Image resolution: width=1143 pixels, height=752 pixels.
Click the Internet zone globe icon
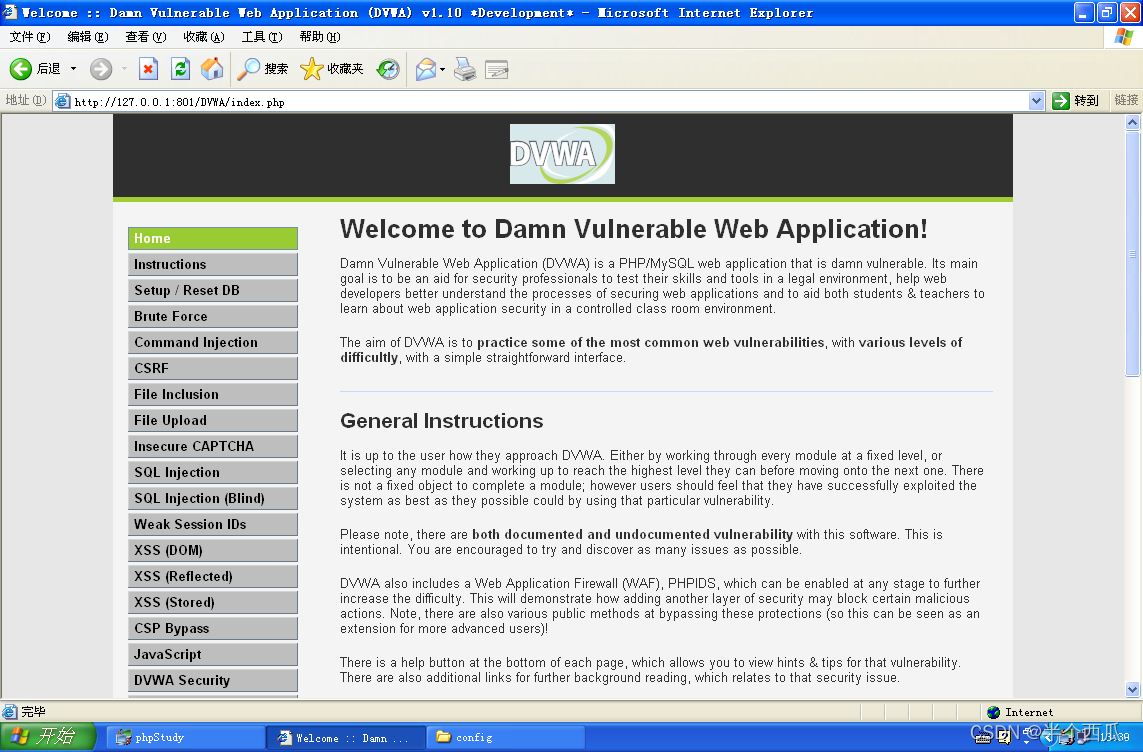[994, 712]
